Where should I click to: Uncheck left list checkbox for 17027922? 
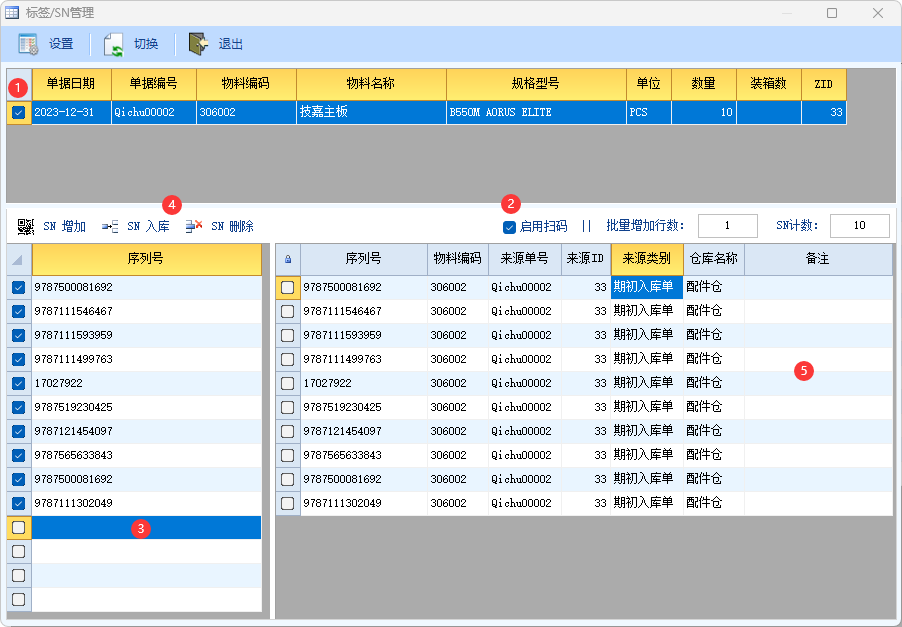[x=18, y=383]
